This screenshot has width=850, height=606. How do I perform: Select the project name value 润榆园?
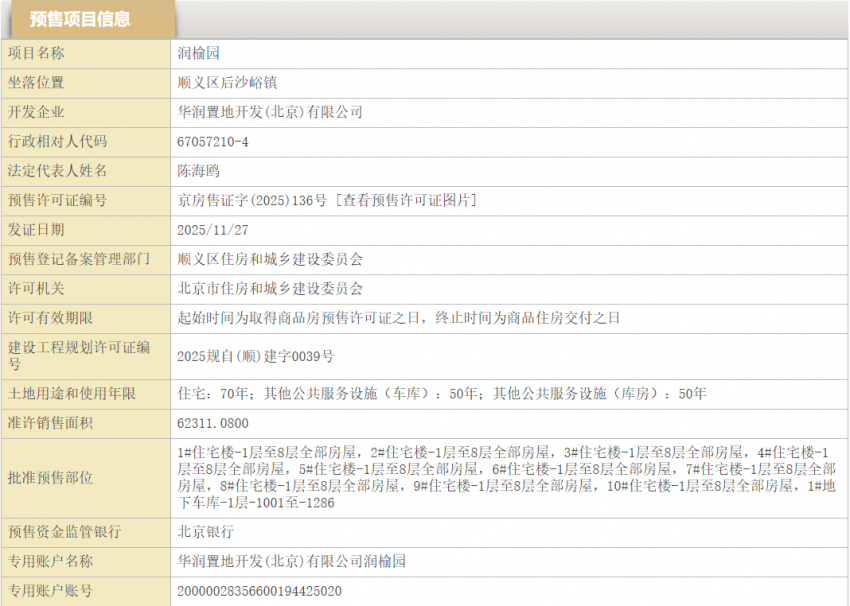pos(198,53)
